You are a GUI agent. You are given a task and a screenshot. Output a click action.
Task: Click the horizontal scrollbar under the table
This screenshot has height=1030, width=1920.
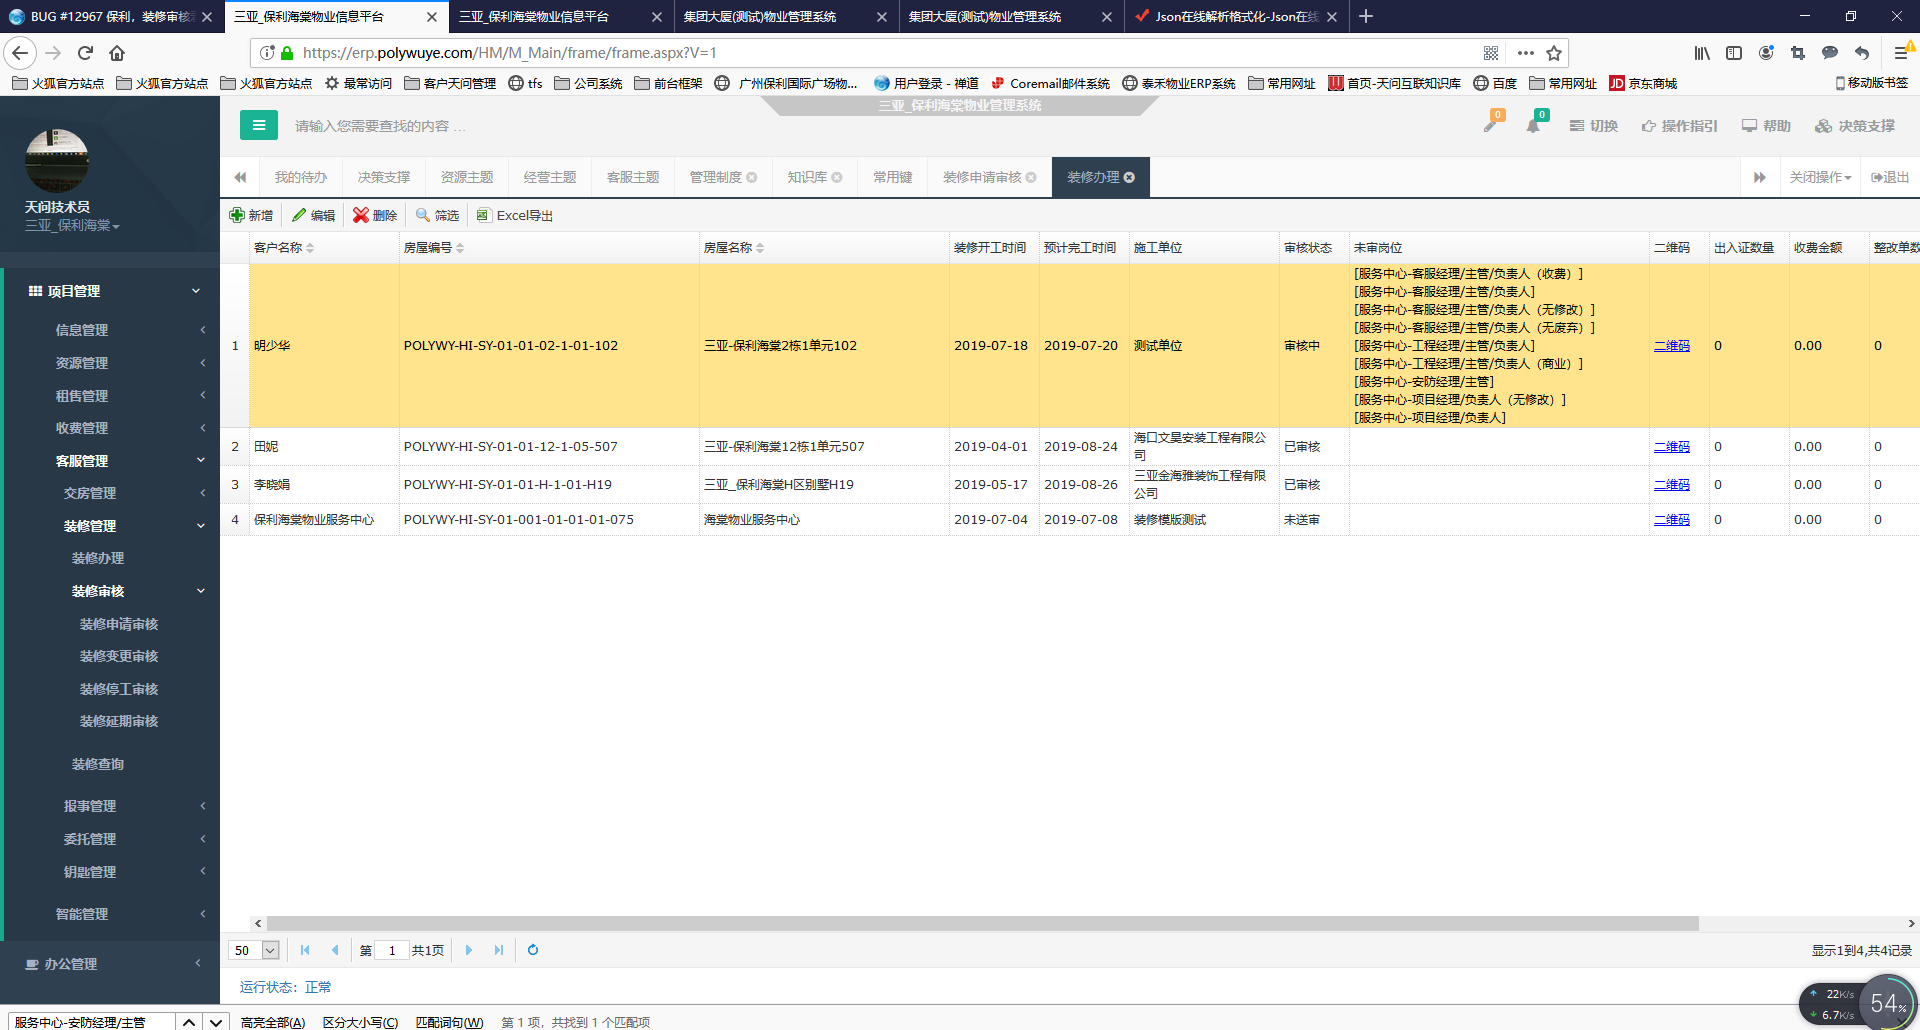point(982,923)
